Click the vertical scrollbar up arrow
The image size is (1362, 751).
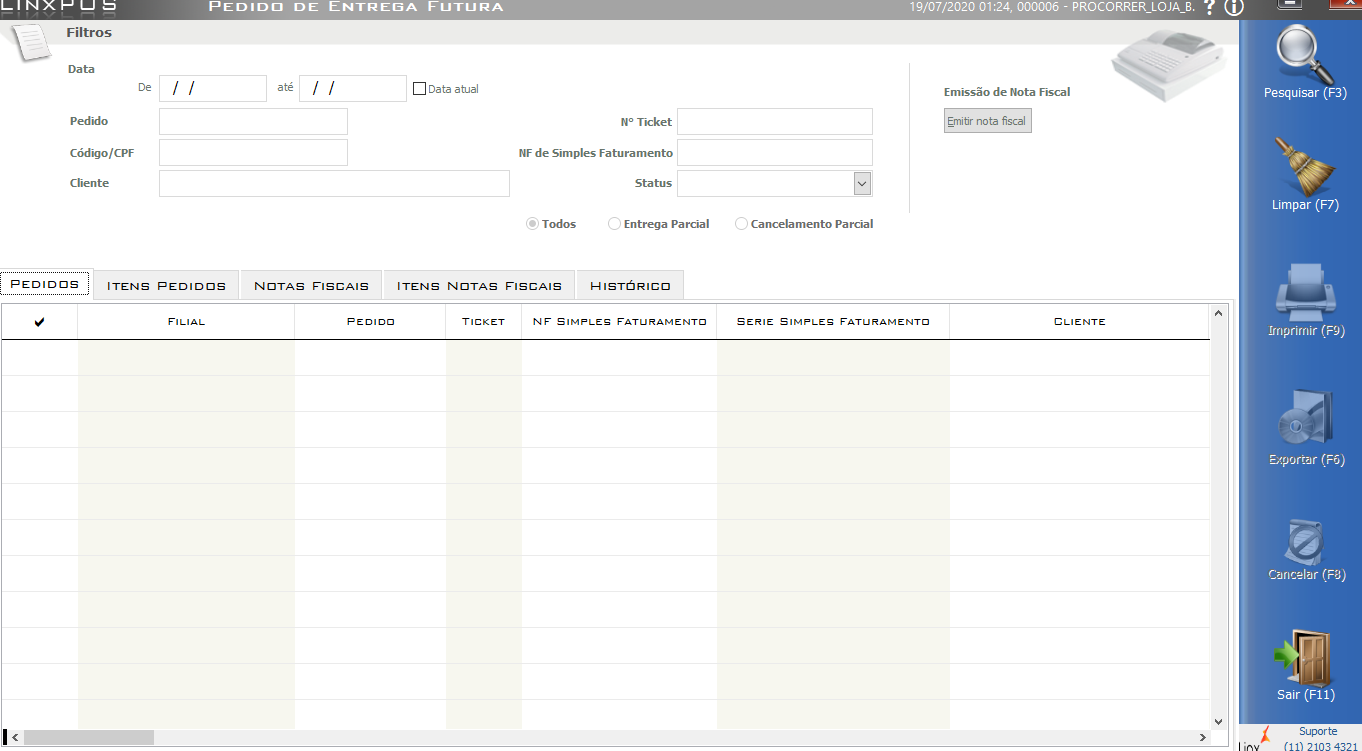[x=1218, y=313]
